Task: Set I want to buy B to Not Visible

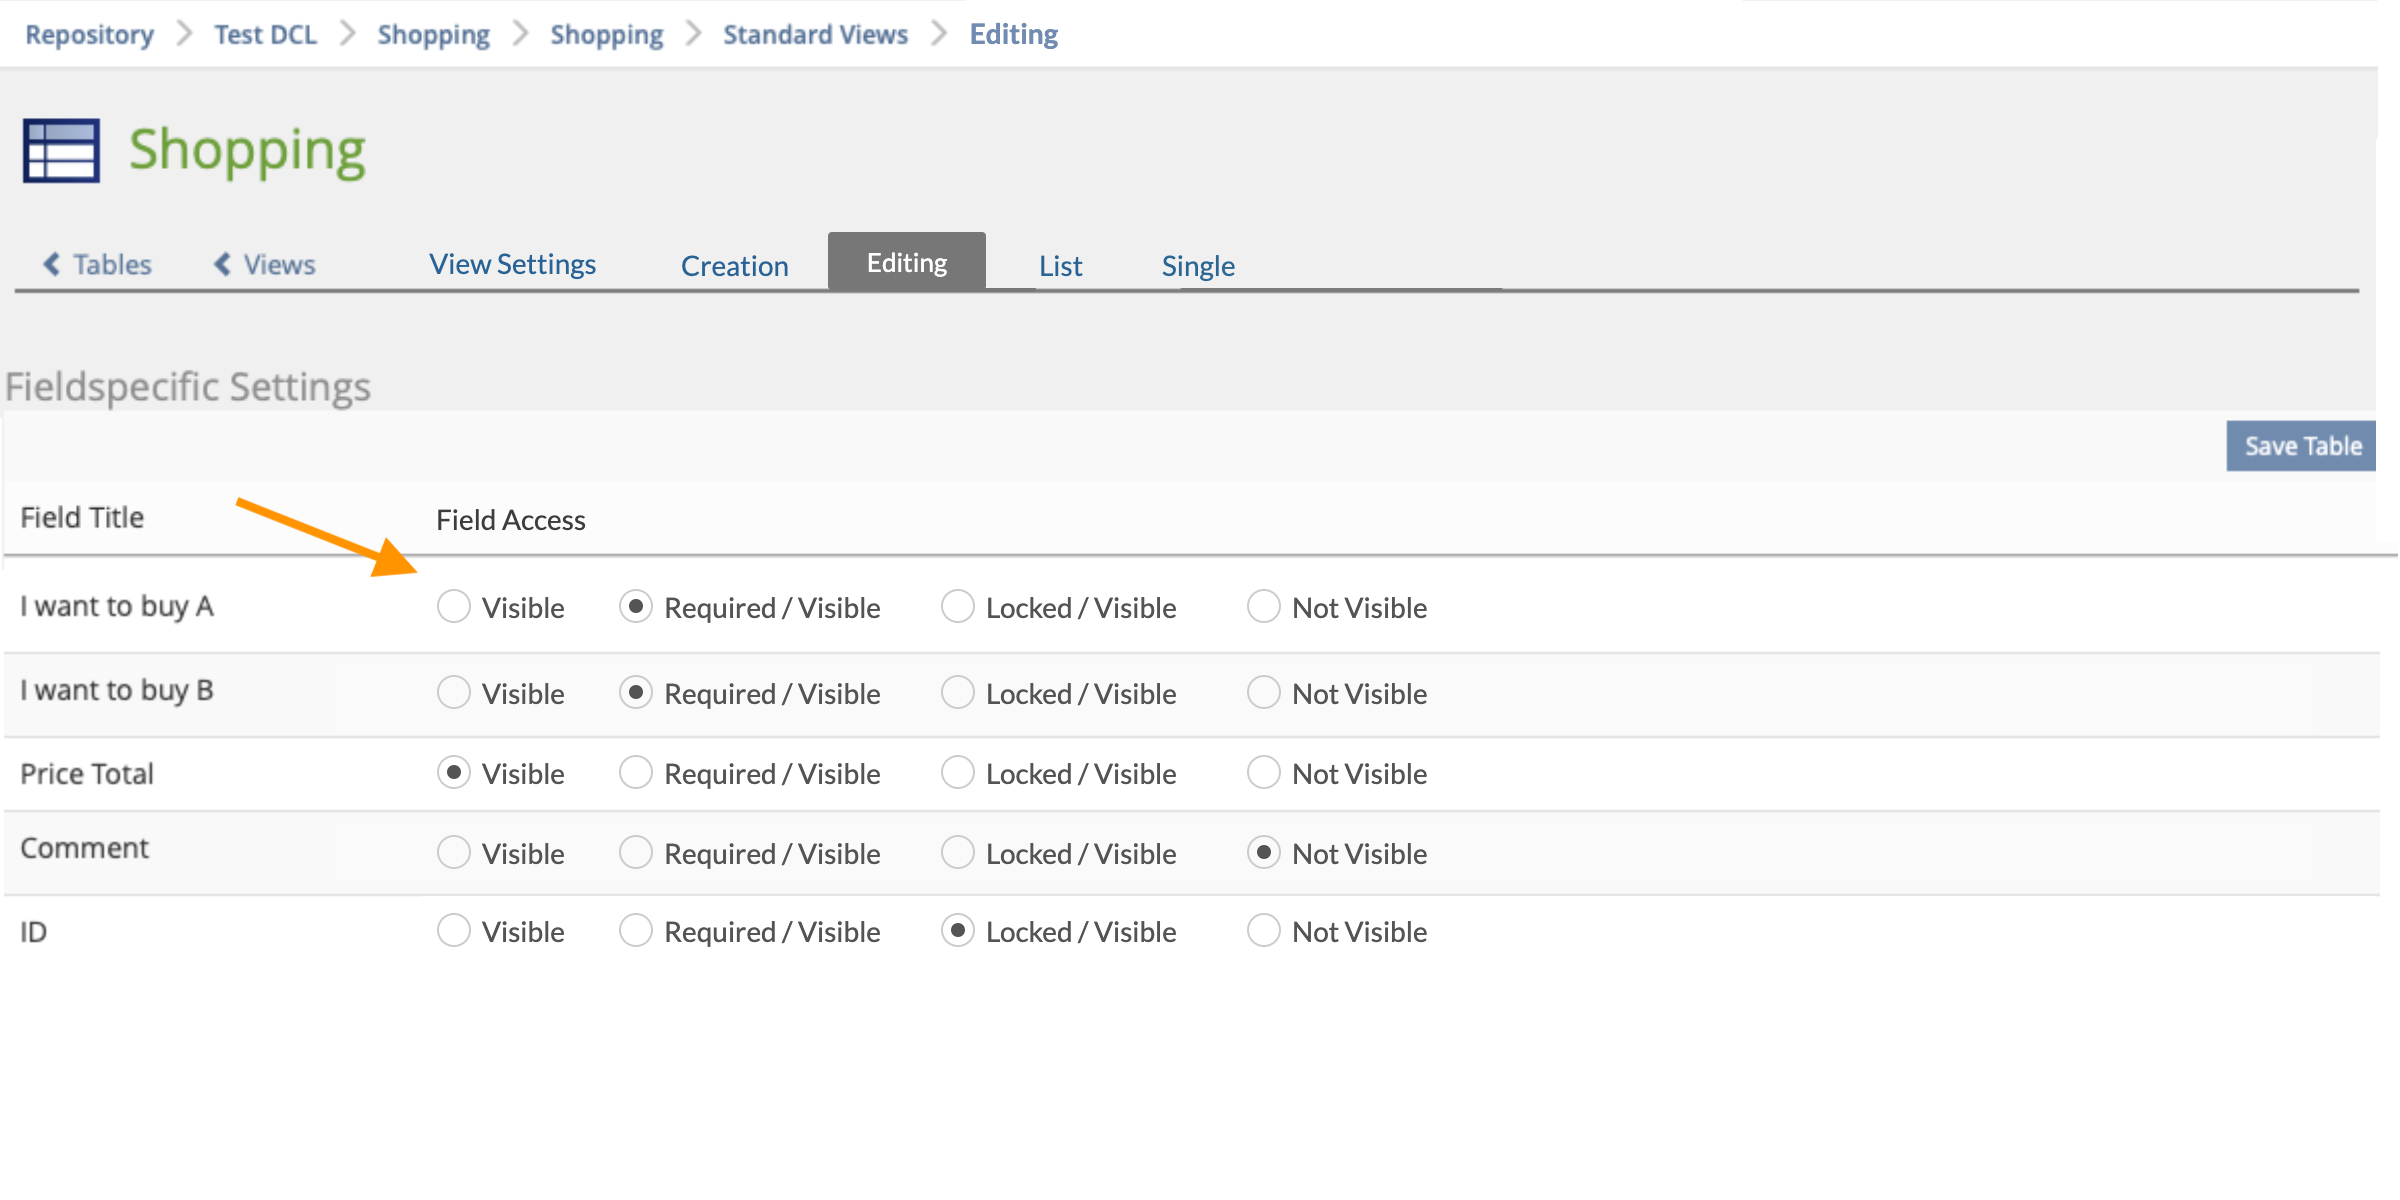Action: tap(1263, 692)
